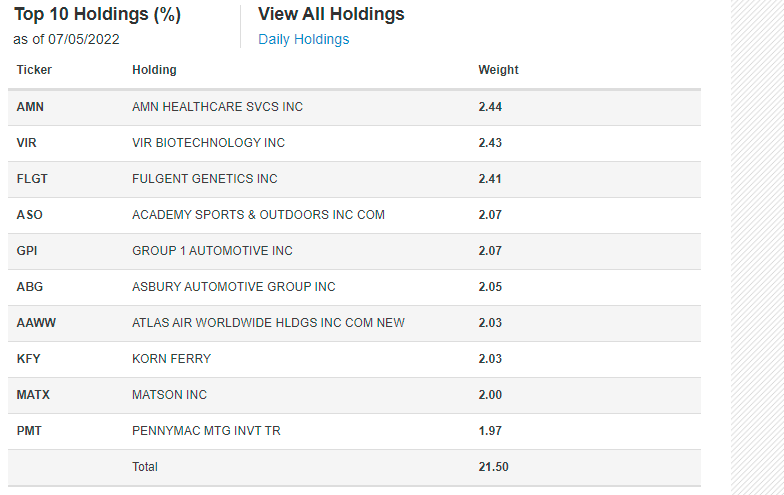Select the 2.43 weight value
The height and width of the screenshot is (495, 784).
[490, 143]
